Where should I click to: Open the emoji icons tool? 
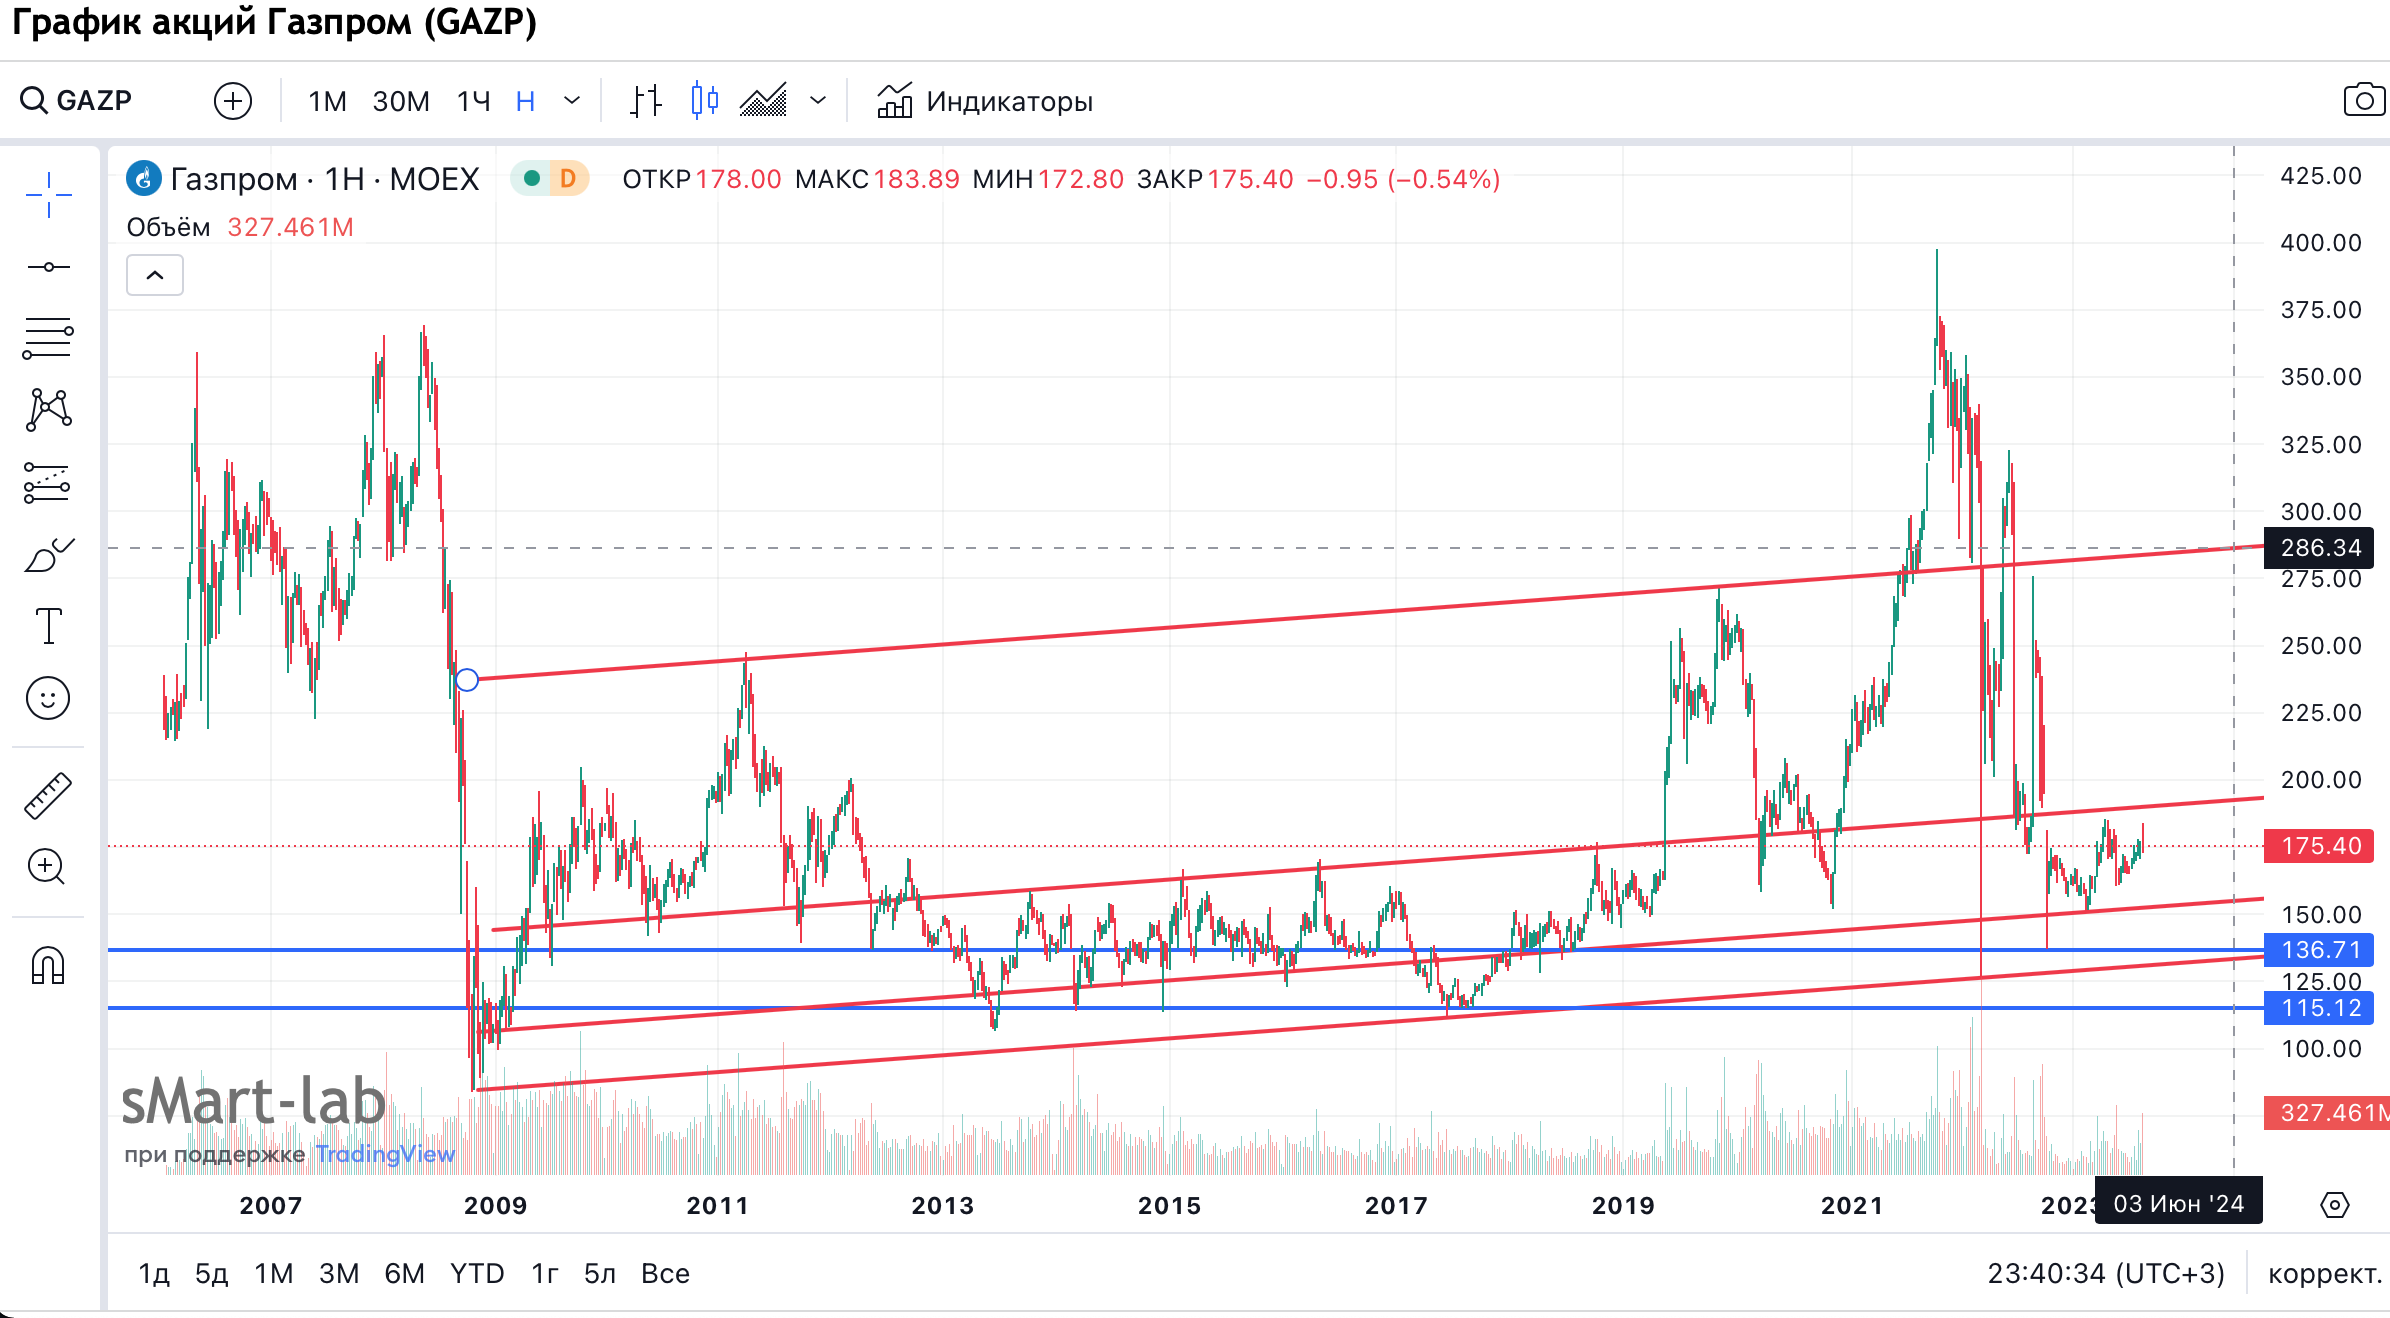48,698
